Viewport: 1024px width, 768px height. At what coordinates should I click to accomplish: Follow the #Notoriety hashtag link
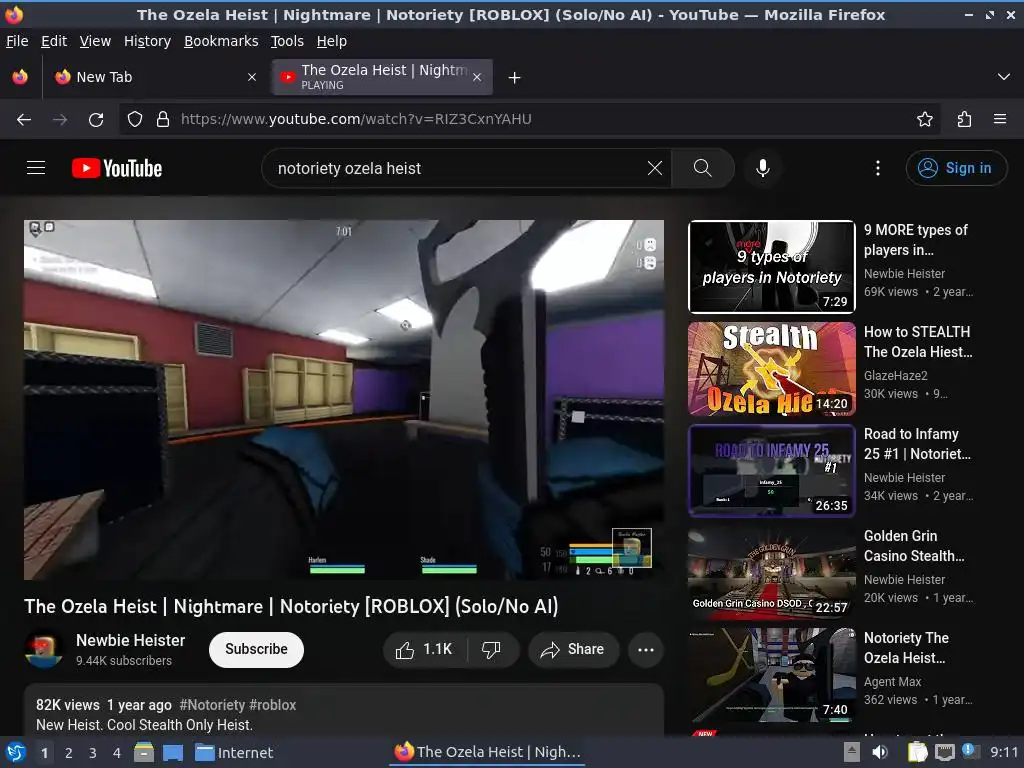212,705
